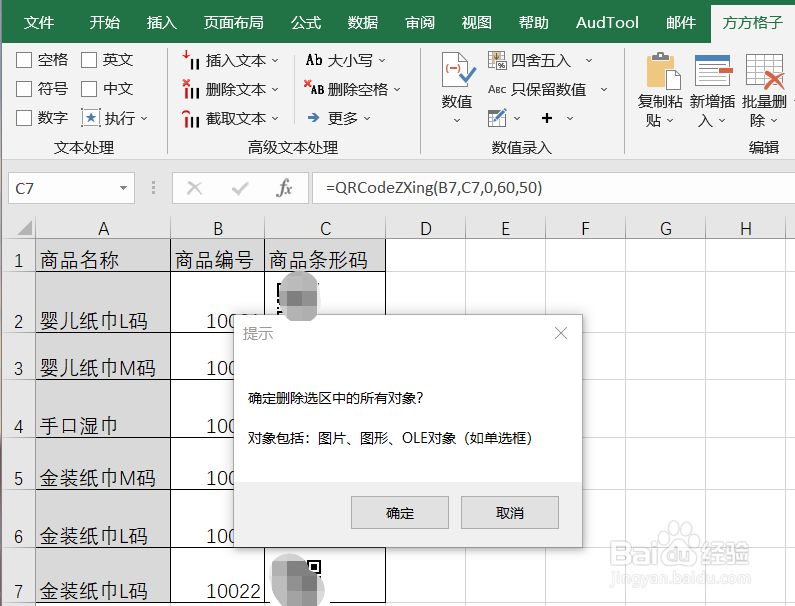This screenshot has width=795, height=606.
Task: Click cell 商品名称
Action: point(103,256)
